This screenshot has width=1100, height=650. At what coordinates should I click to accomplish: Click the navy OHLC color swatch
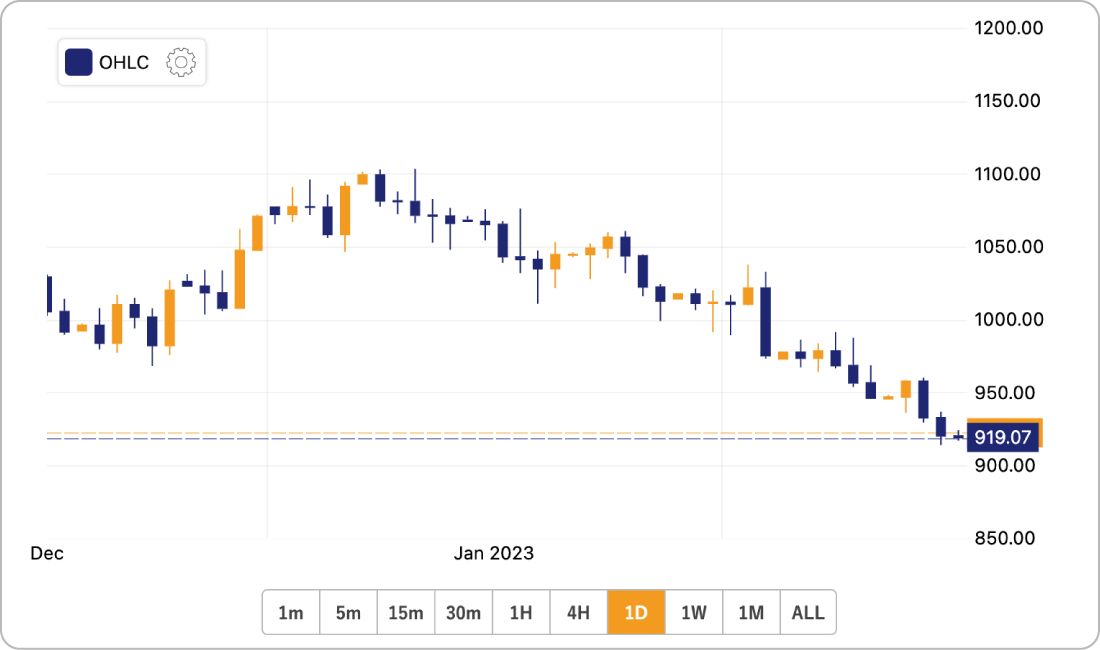click(79, 62)
